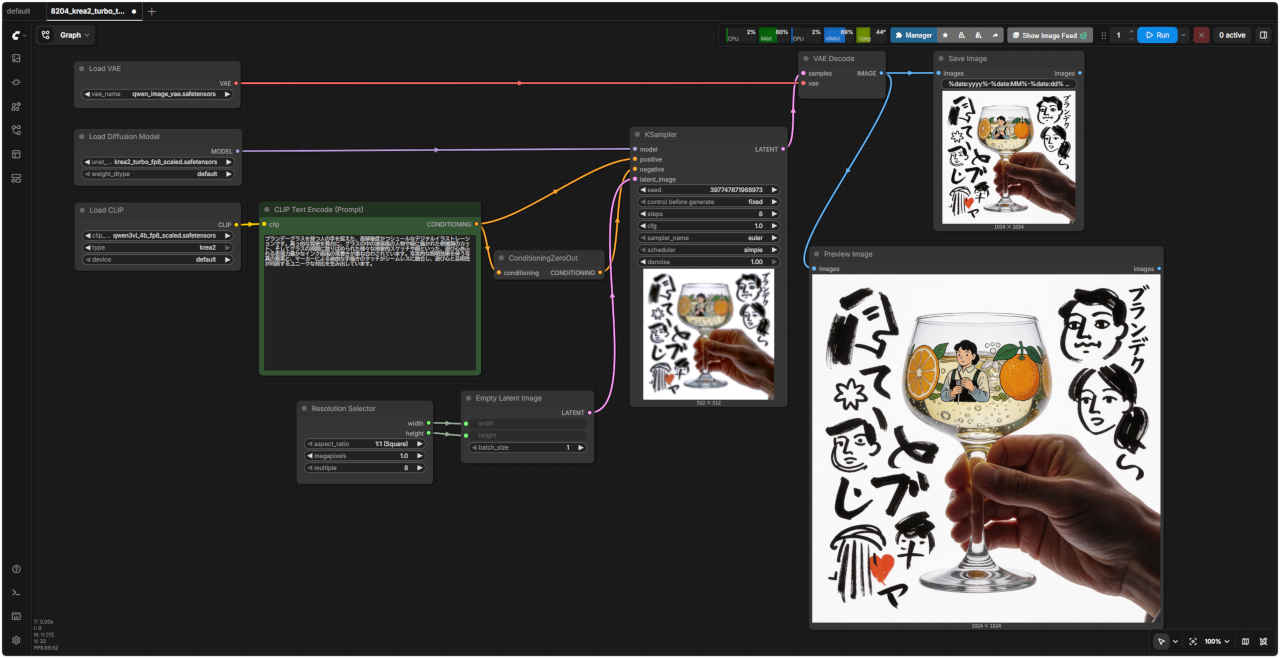
Task: Collapse the KSampler node with its dot
Action: 637,134
